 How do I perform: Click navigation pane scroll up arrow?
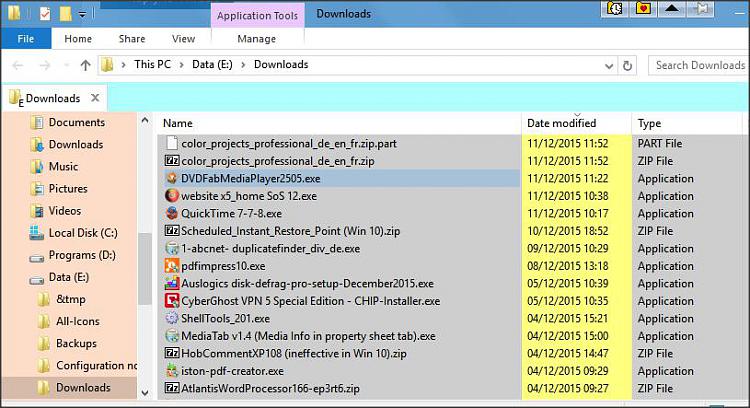pos(145,121)
